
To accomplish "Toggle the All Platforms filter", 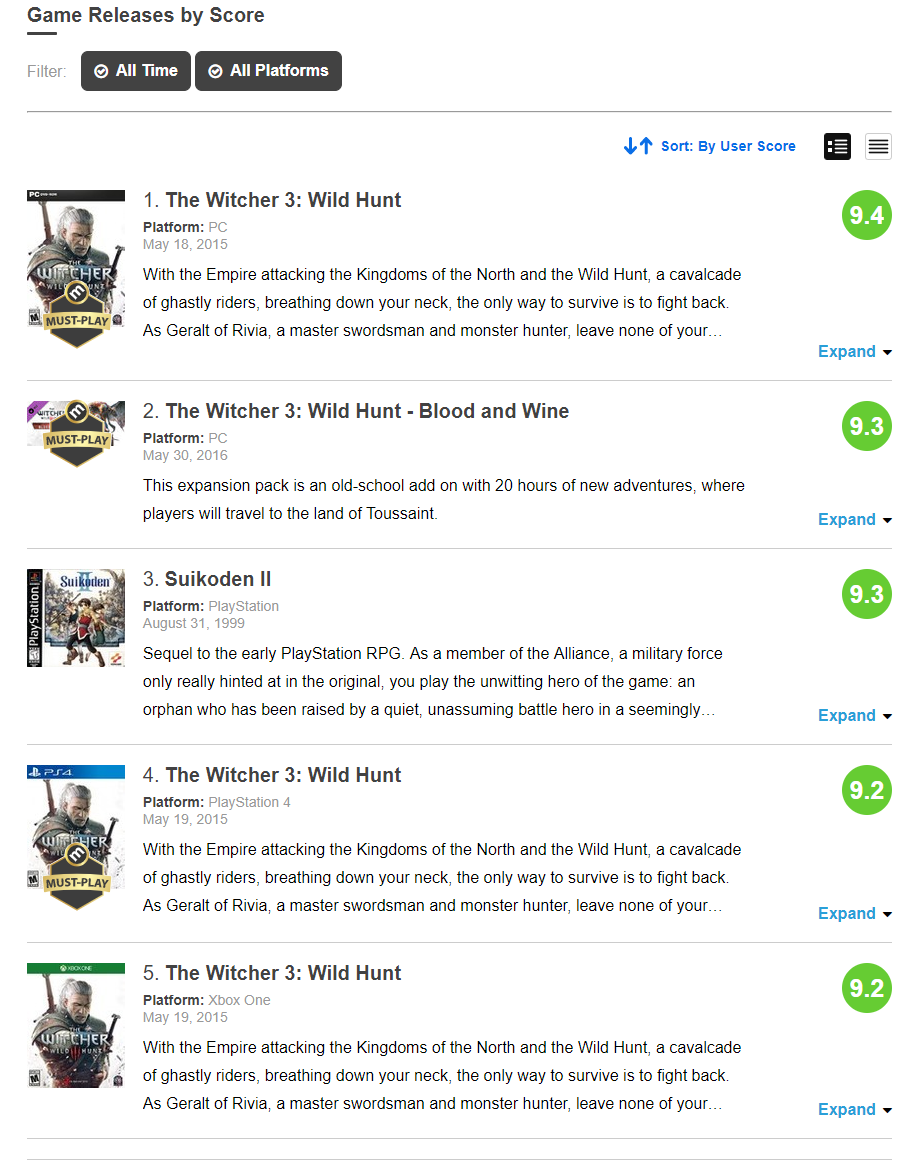I will pos(268,71).
